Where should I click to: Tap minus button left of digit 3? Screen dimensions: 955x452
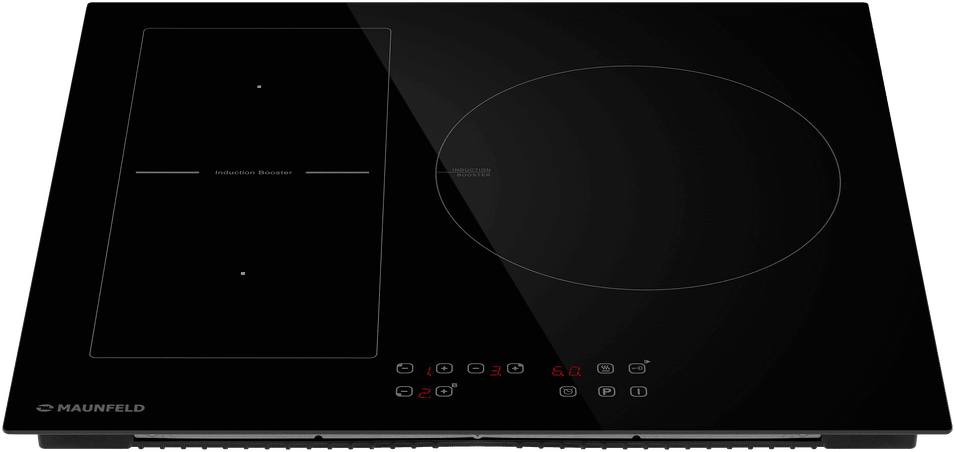pyautogui.click(x=477, y=369)
